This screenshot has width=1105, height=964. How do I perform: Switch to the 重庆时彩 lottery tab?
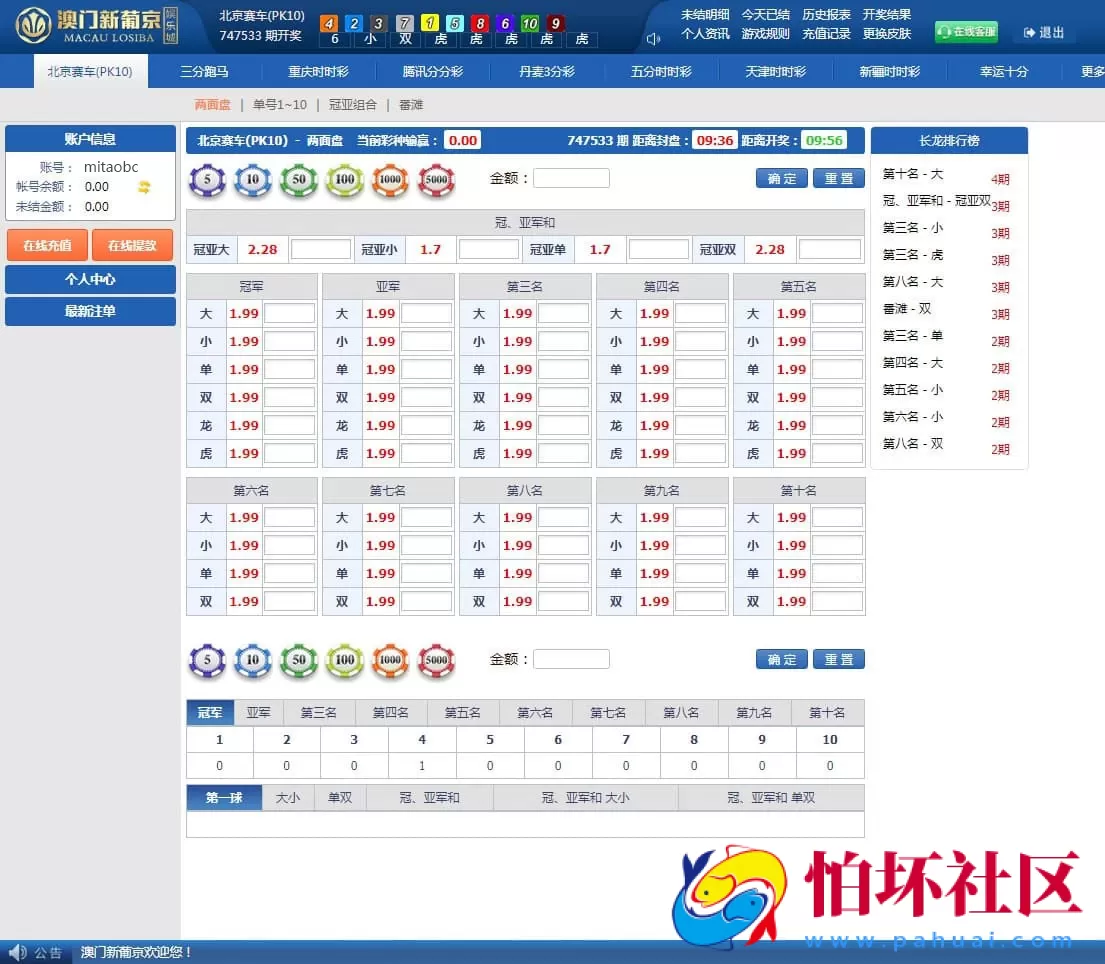point(318,70)
